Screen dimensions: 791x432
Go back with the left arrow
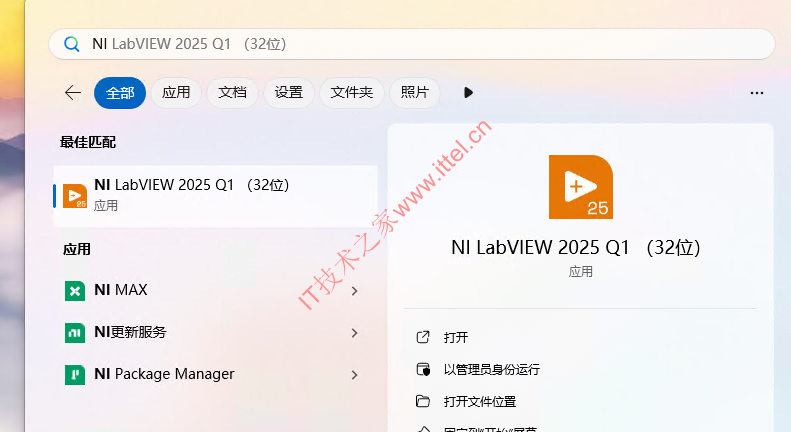[x=73, y=92]
